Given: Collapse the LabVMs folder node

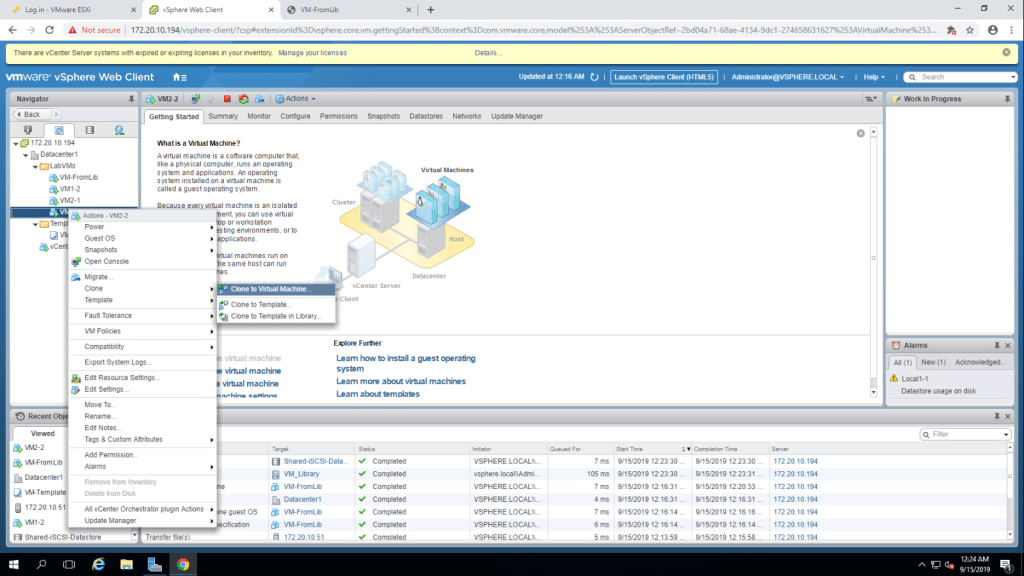Looking at the screenshot, I should tap(36, 166).
